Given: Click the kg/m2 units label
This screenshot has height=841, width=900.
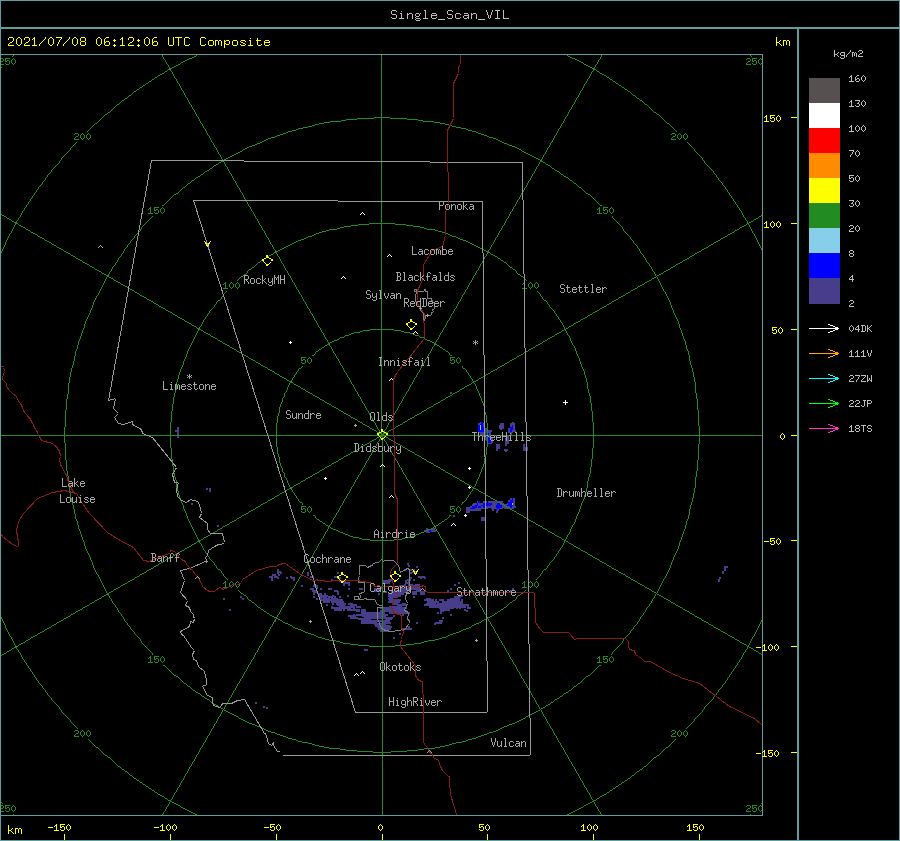Looking at the screenshot, I should [848, 54].
